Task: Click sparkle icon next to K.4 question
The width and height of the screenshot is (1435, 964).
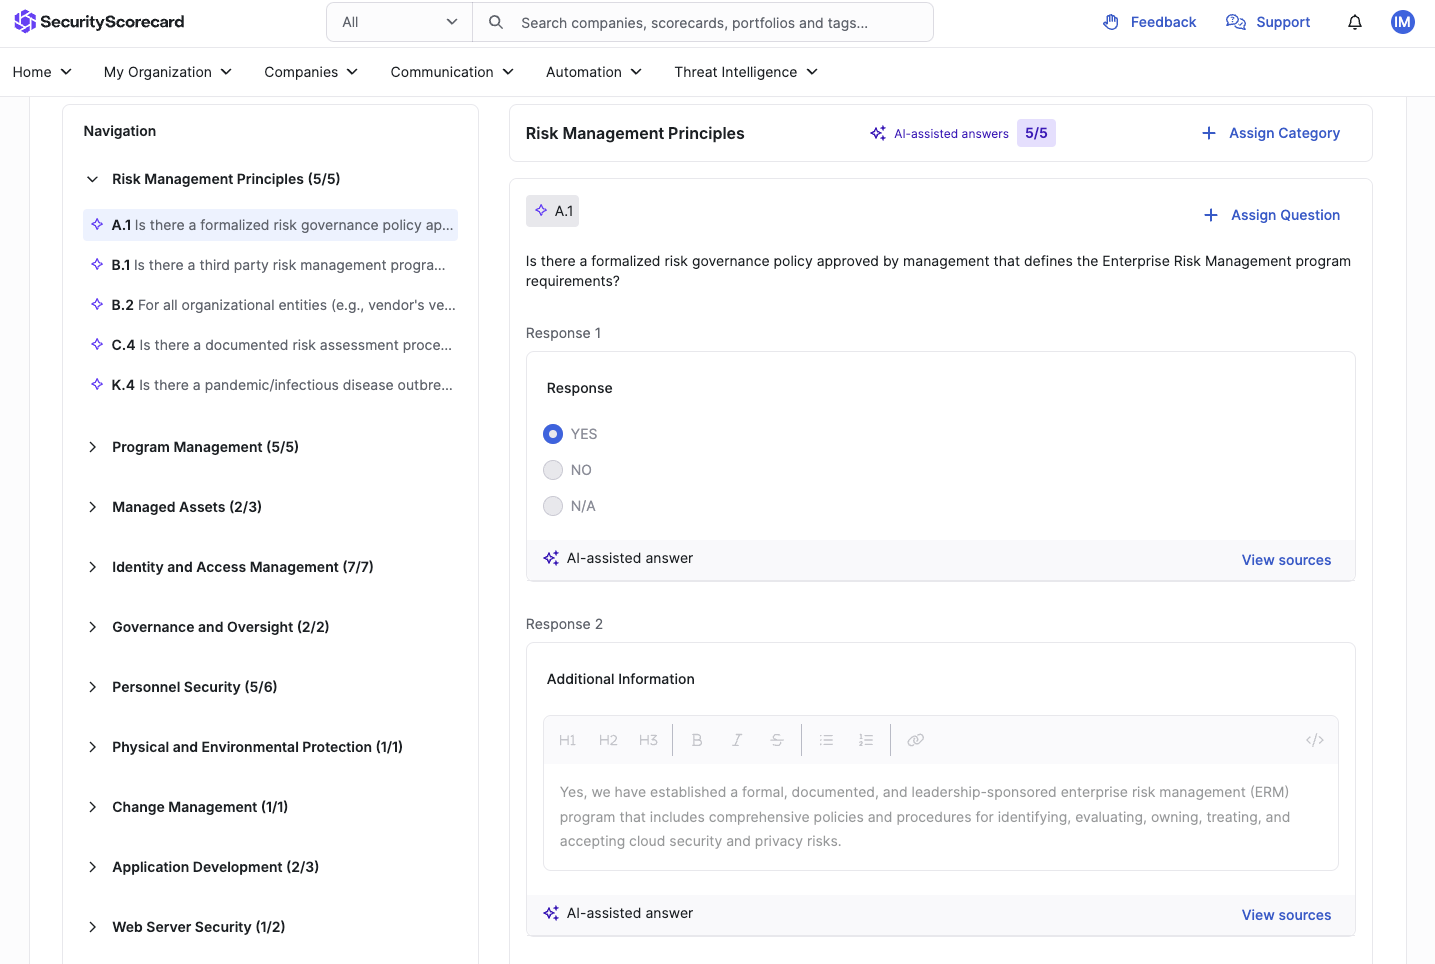Action: coord(97,384)
